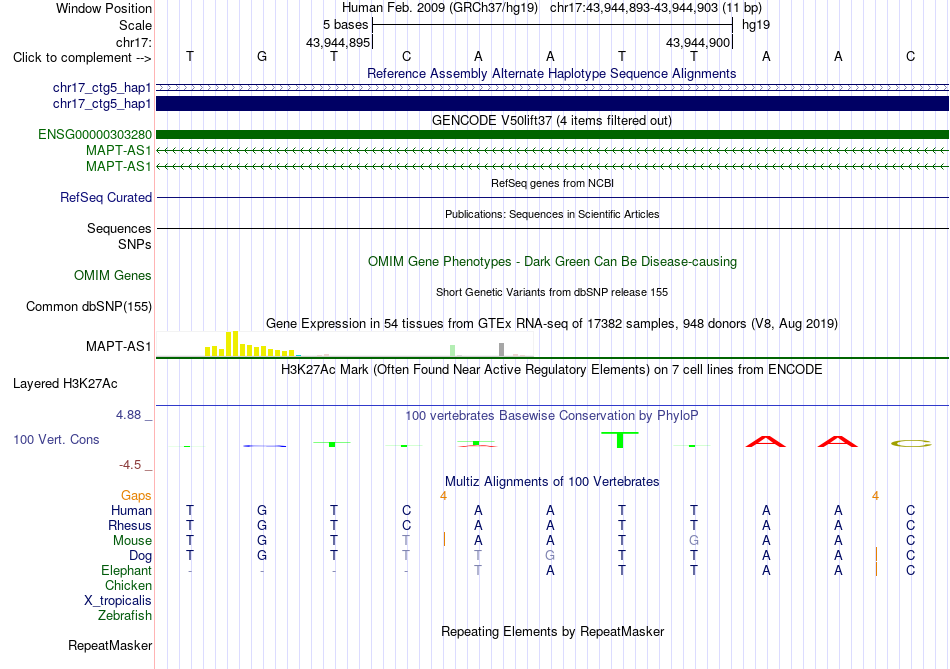Click the GENCODE V50lift37 track title
950x669 pixels.
pyautogui.click(x=552, y=121)
